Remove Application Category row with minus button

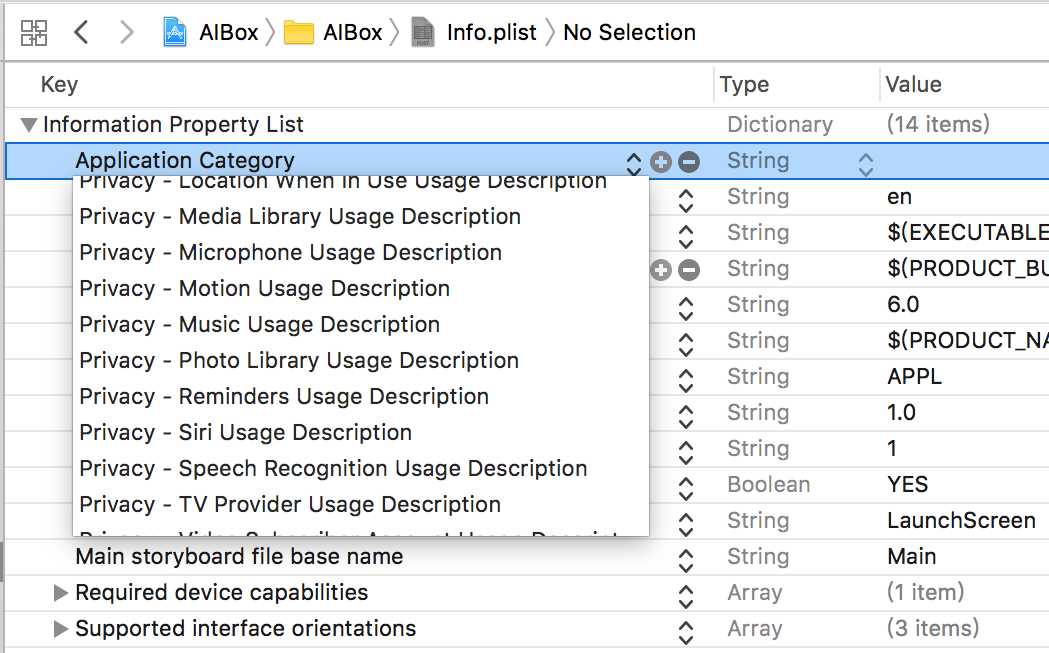pyautogui.click(x=689, y=161)
